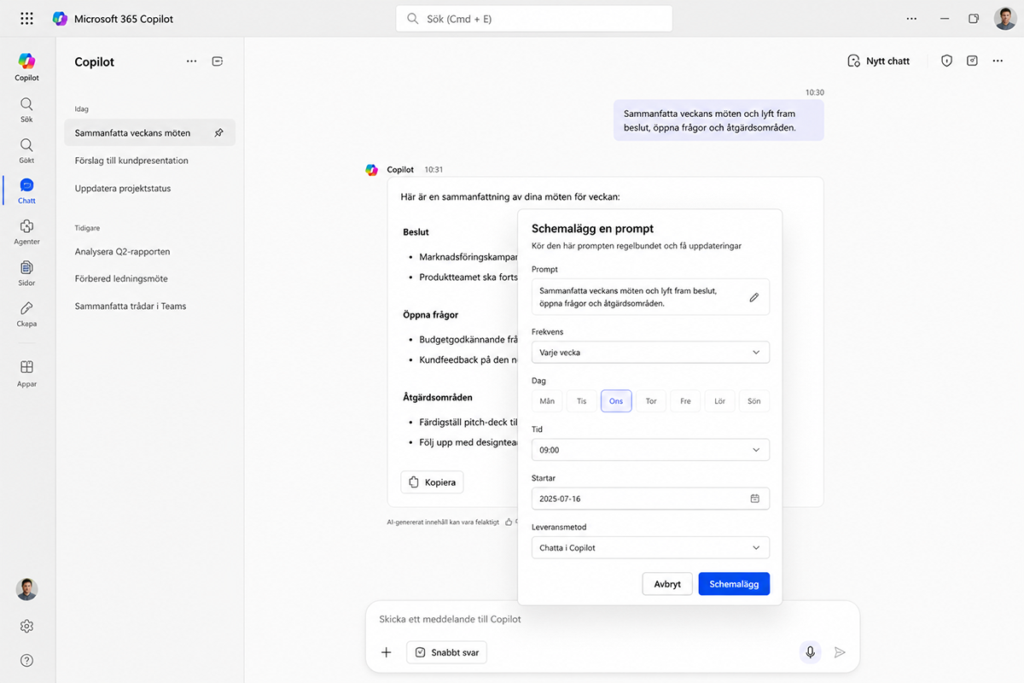Image resolution: width=1024 pixels, height=683 pixels.
Task: Select Lör as the day
Action: [x=720, y=401]
